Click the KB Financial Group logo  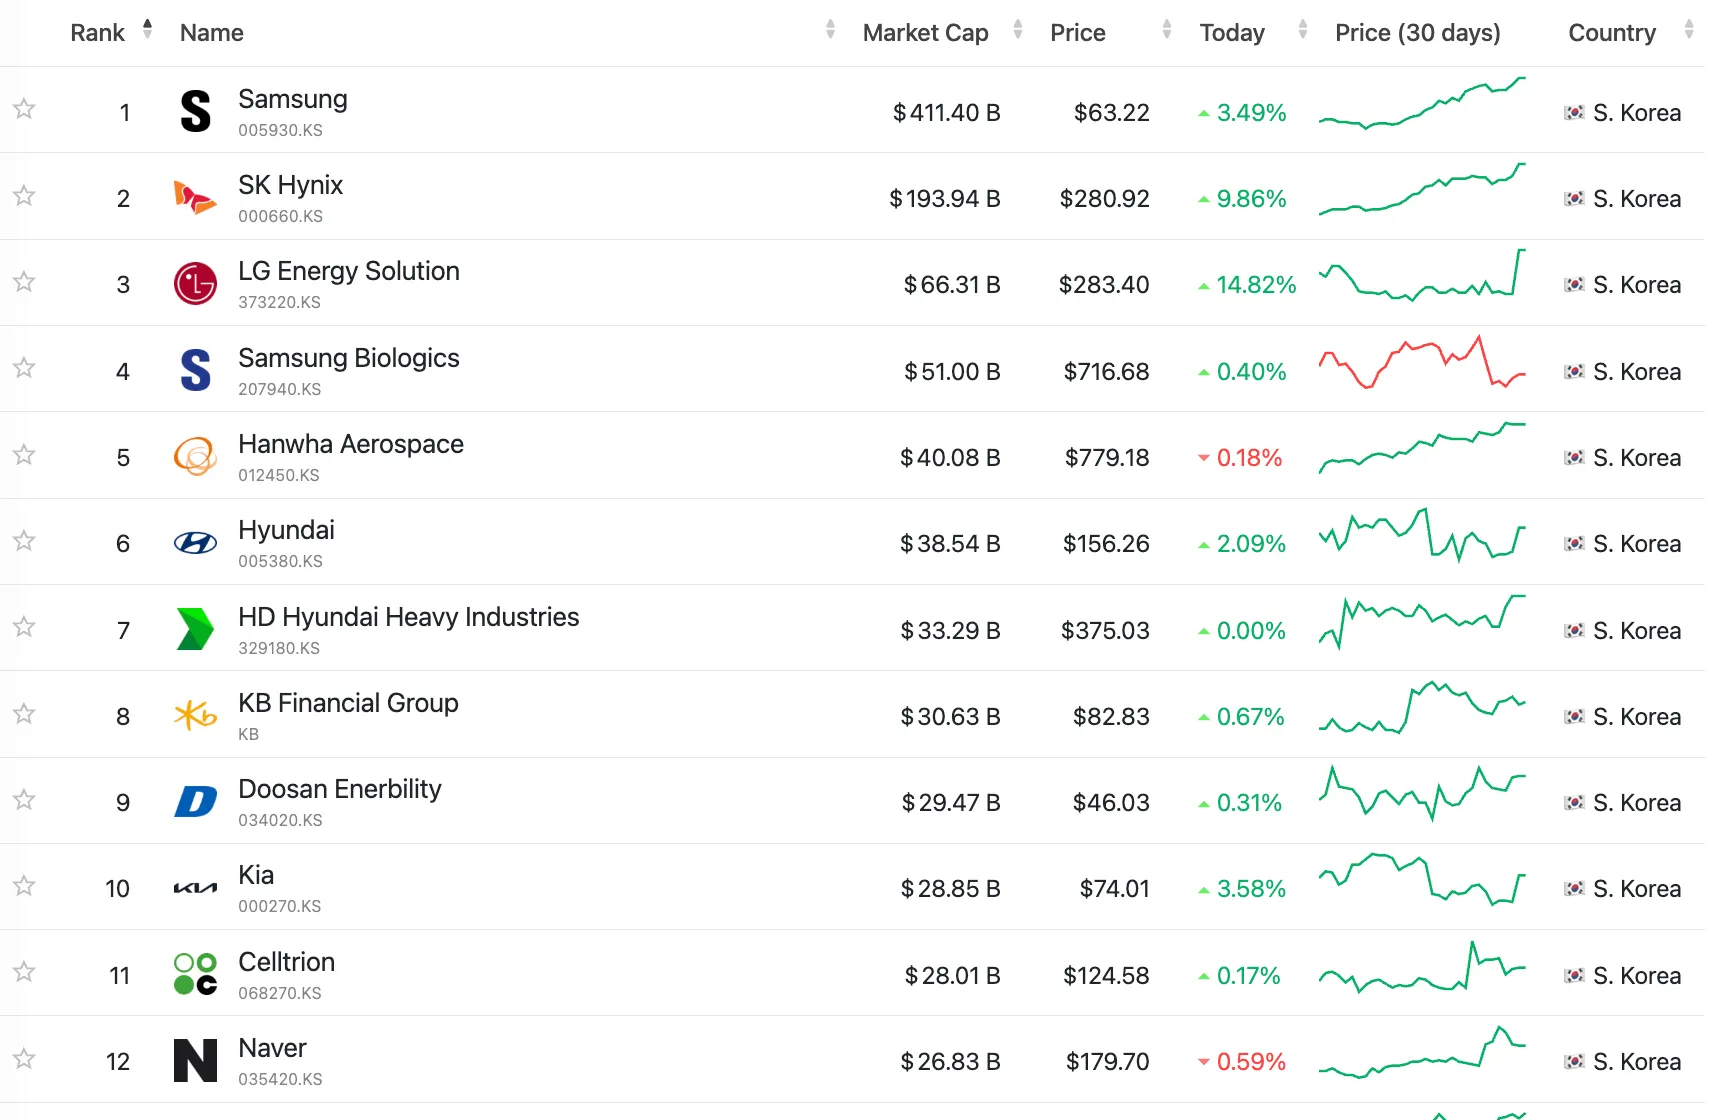coord(195,716)
